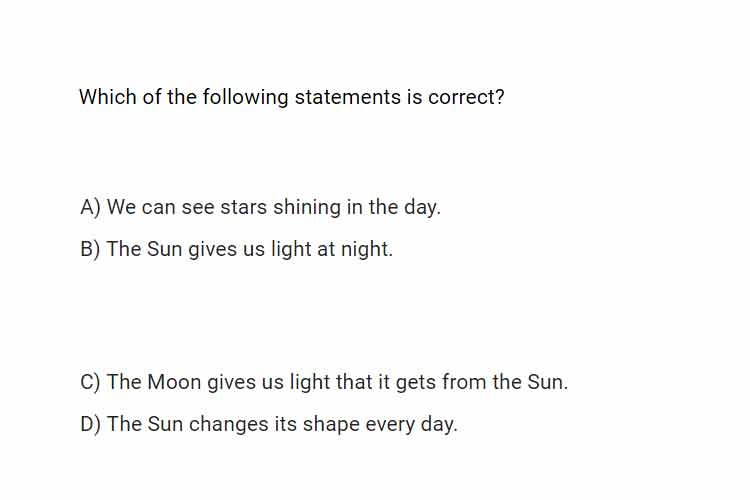Click the word 'Which' starting the question
This screenshot has height=500, width=750.
(x=108, y=97)
